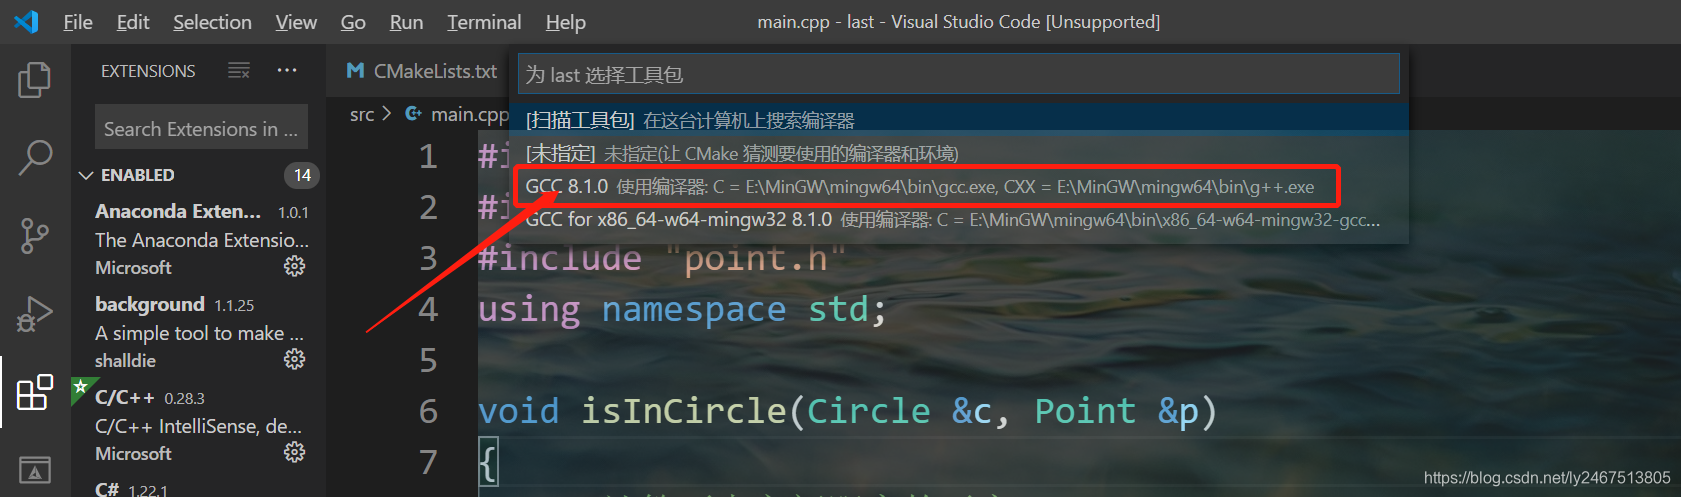Click the EXTENSIONS panel title
Screen dimensions: 1681x497
(148, 71)
